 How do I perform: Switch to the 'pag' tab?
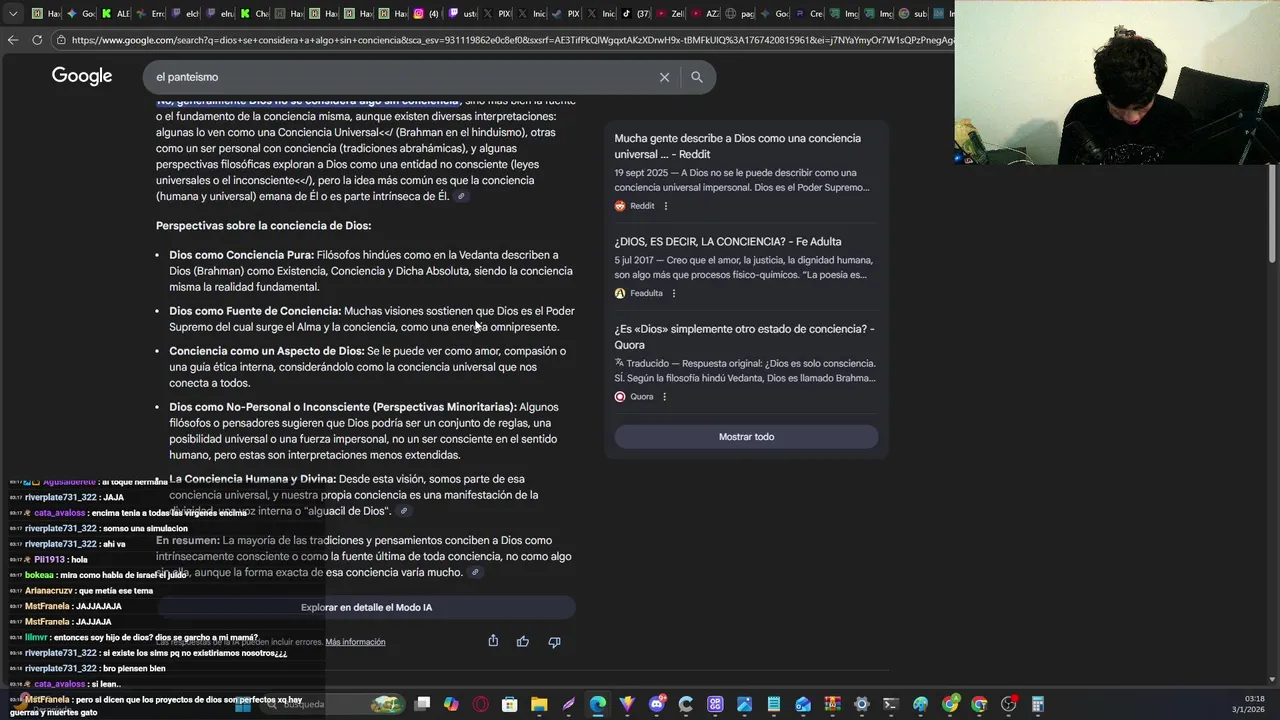tap(742, 14)
